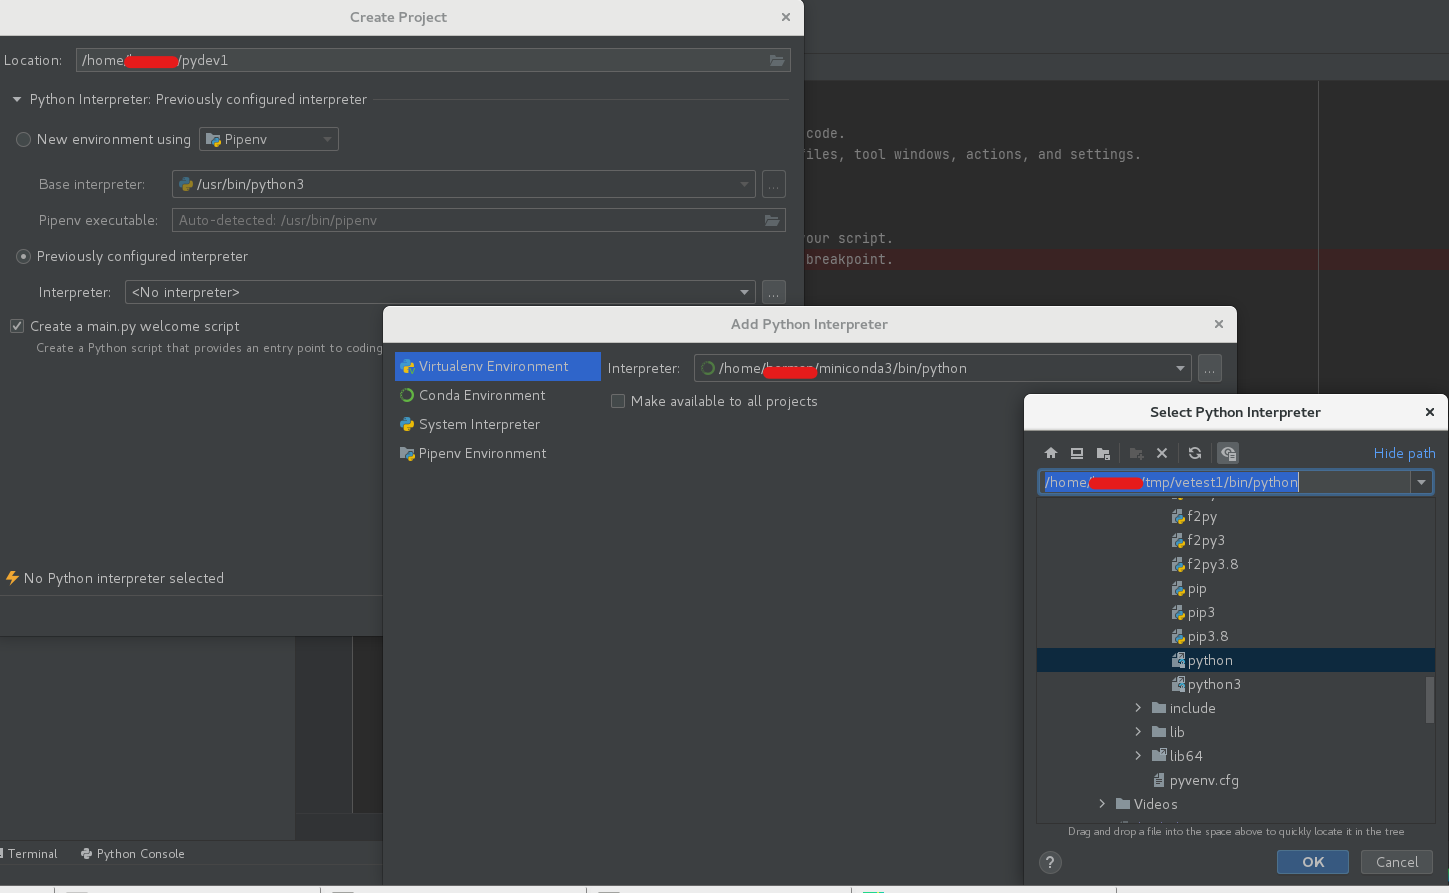
Task: Click the pip3.8 file icon
Action: [1178, 636]
